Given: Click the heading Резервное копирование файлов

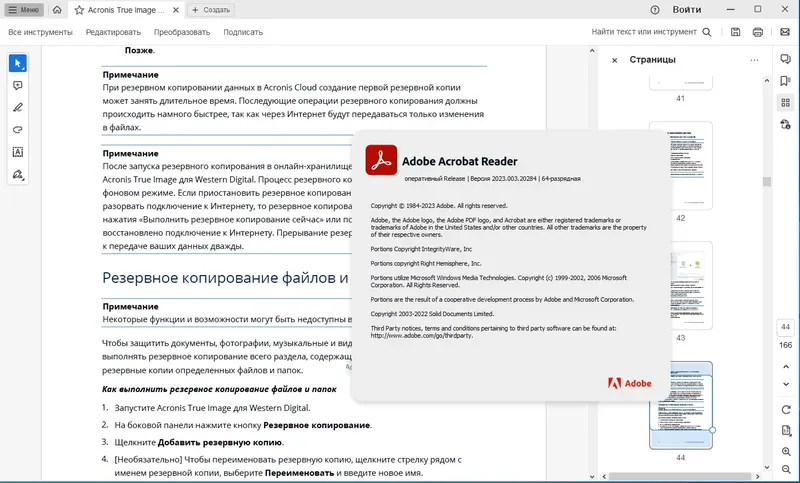Looking at the screenshot, I should coord(226,277).
